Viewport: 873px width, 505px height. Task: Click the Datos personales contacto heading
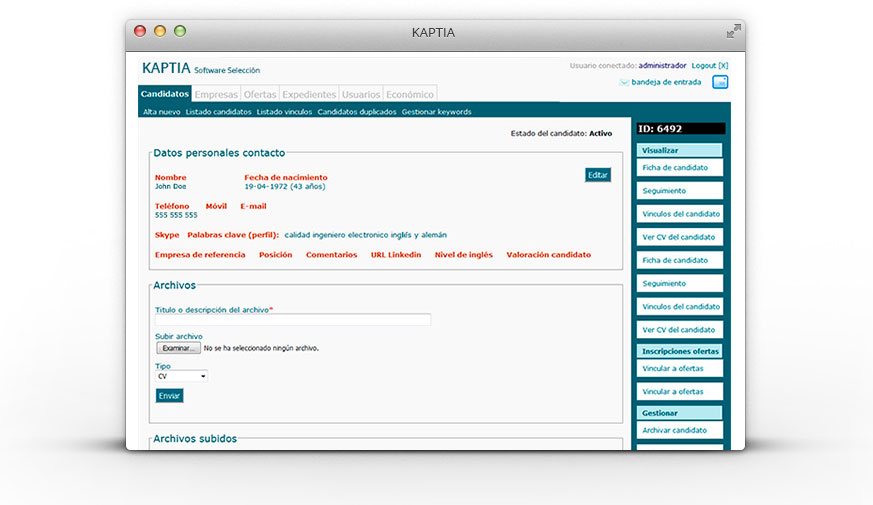219,153
